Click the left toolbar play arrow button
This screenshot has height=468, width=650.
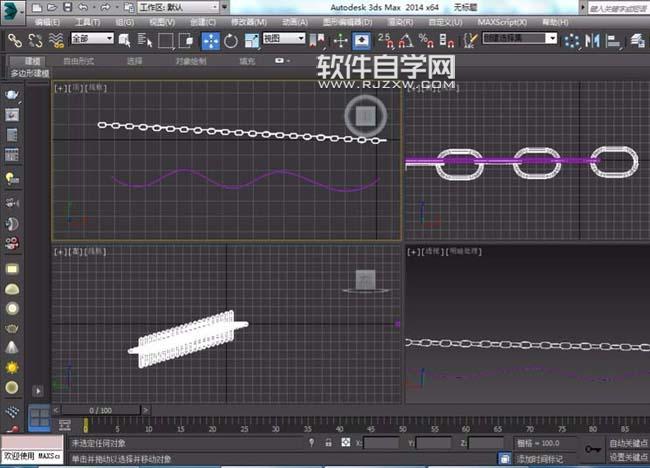point(38,390)
